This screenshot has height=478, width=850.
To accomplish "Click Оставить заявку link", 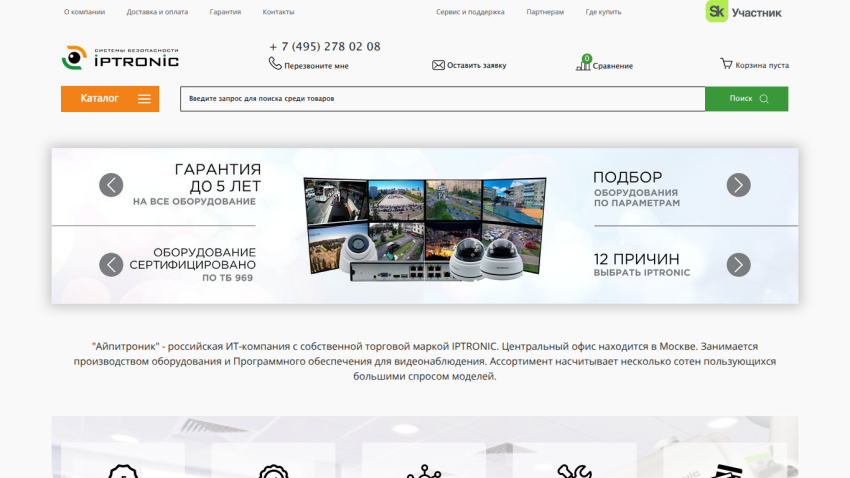I will click(x=476, y=66).
